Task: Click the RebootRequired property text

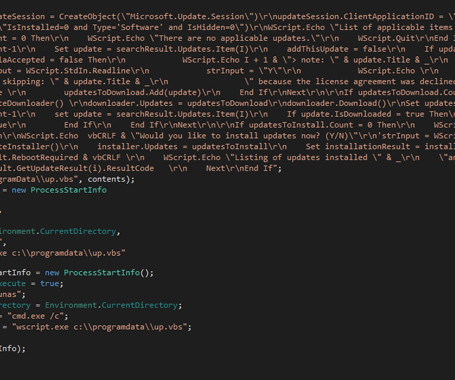Action: coord(45,157)
